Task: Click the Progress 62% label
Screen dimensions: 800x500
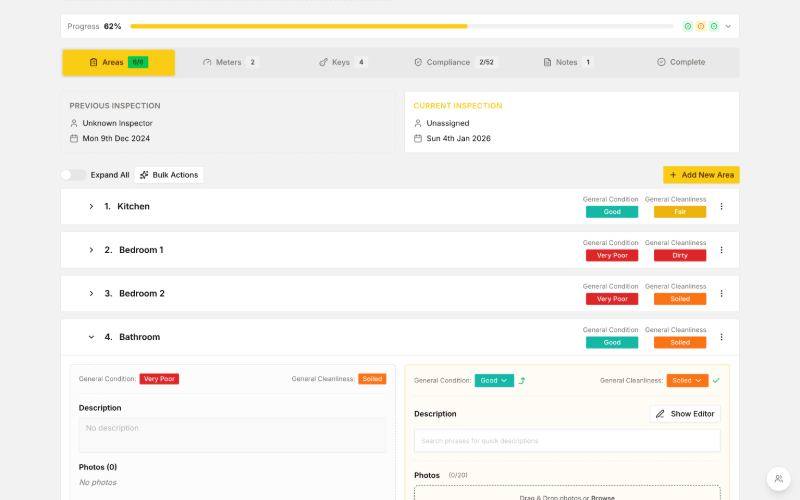Action: [x=94, y=27]
